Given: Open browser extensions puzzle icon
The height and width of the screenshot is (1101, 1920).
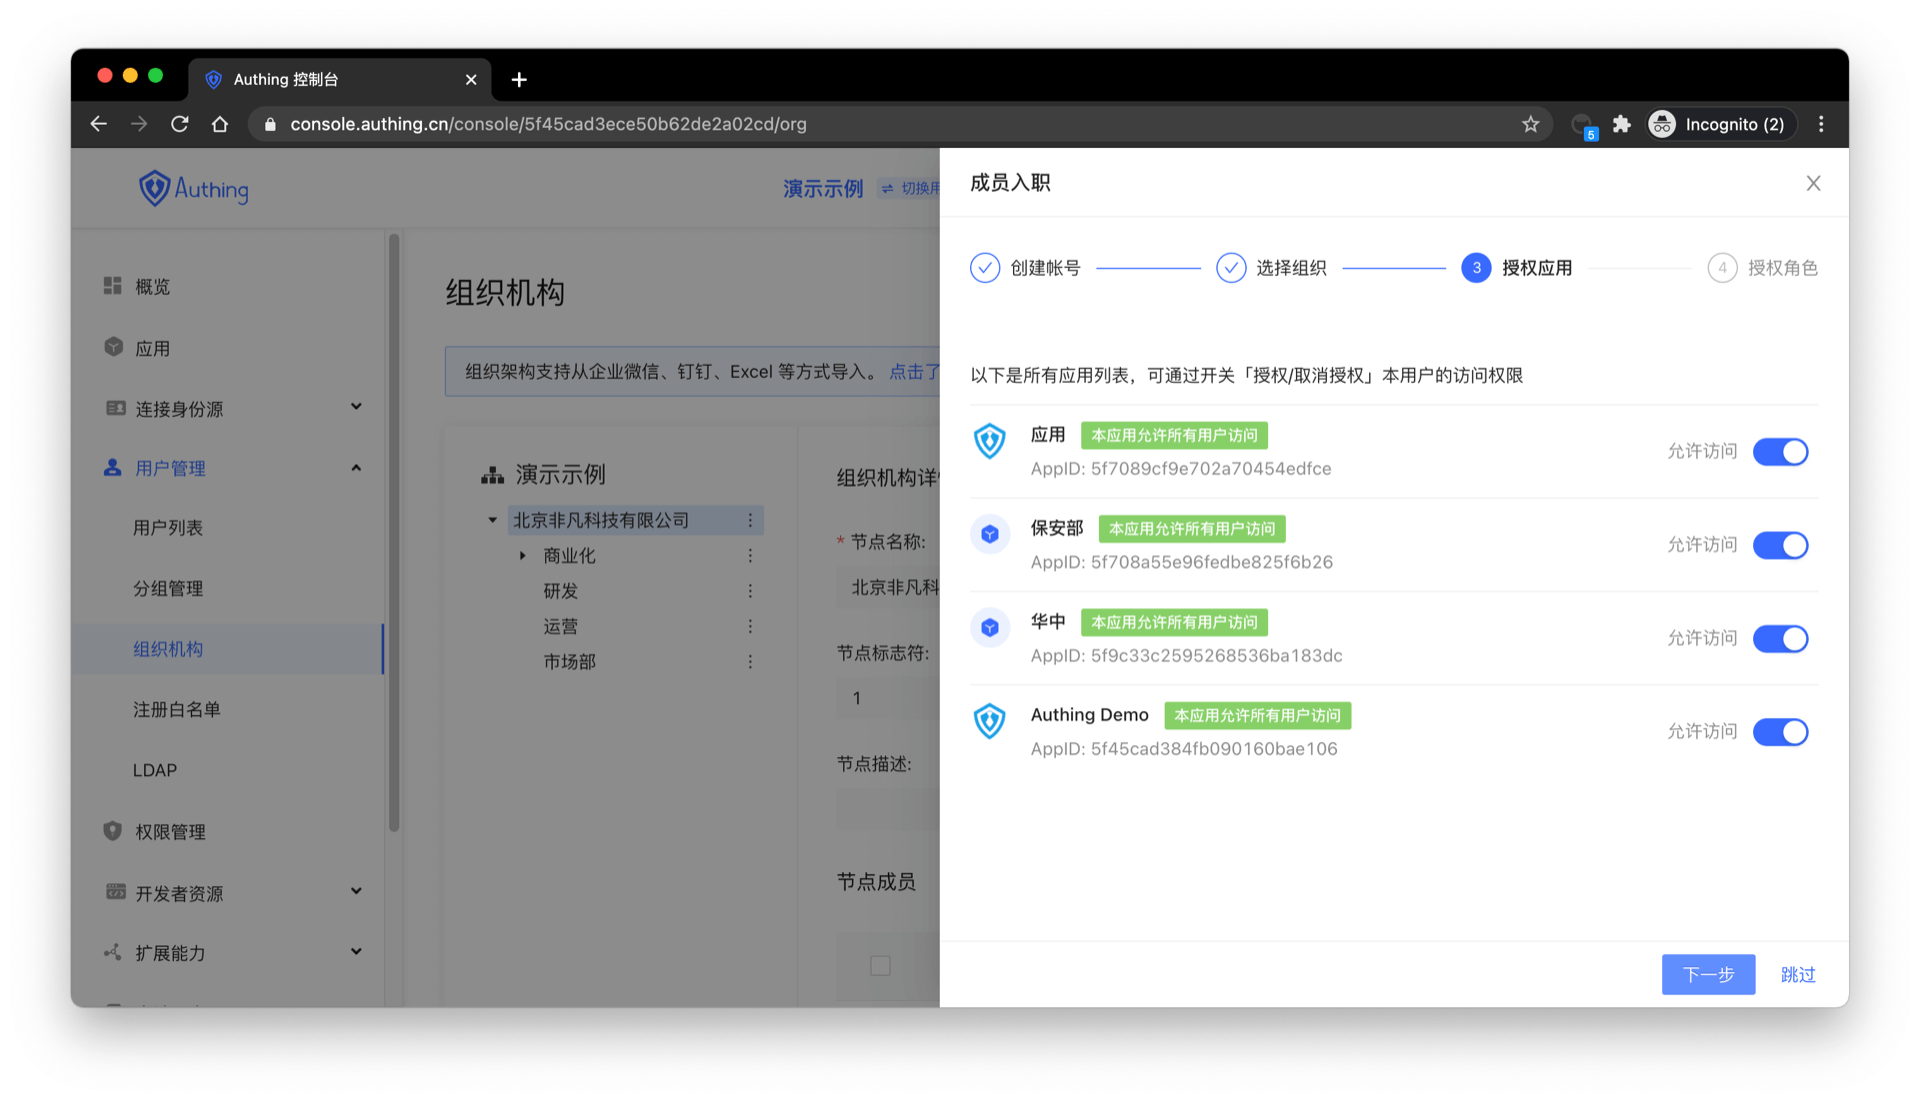Looking at the screenshot, I should coord(1622,124).
